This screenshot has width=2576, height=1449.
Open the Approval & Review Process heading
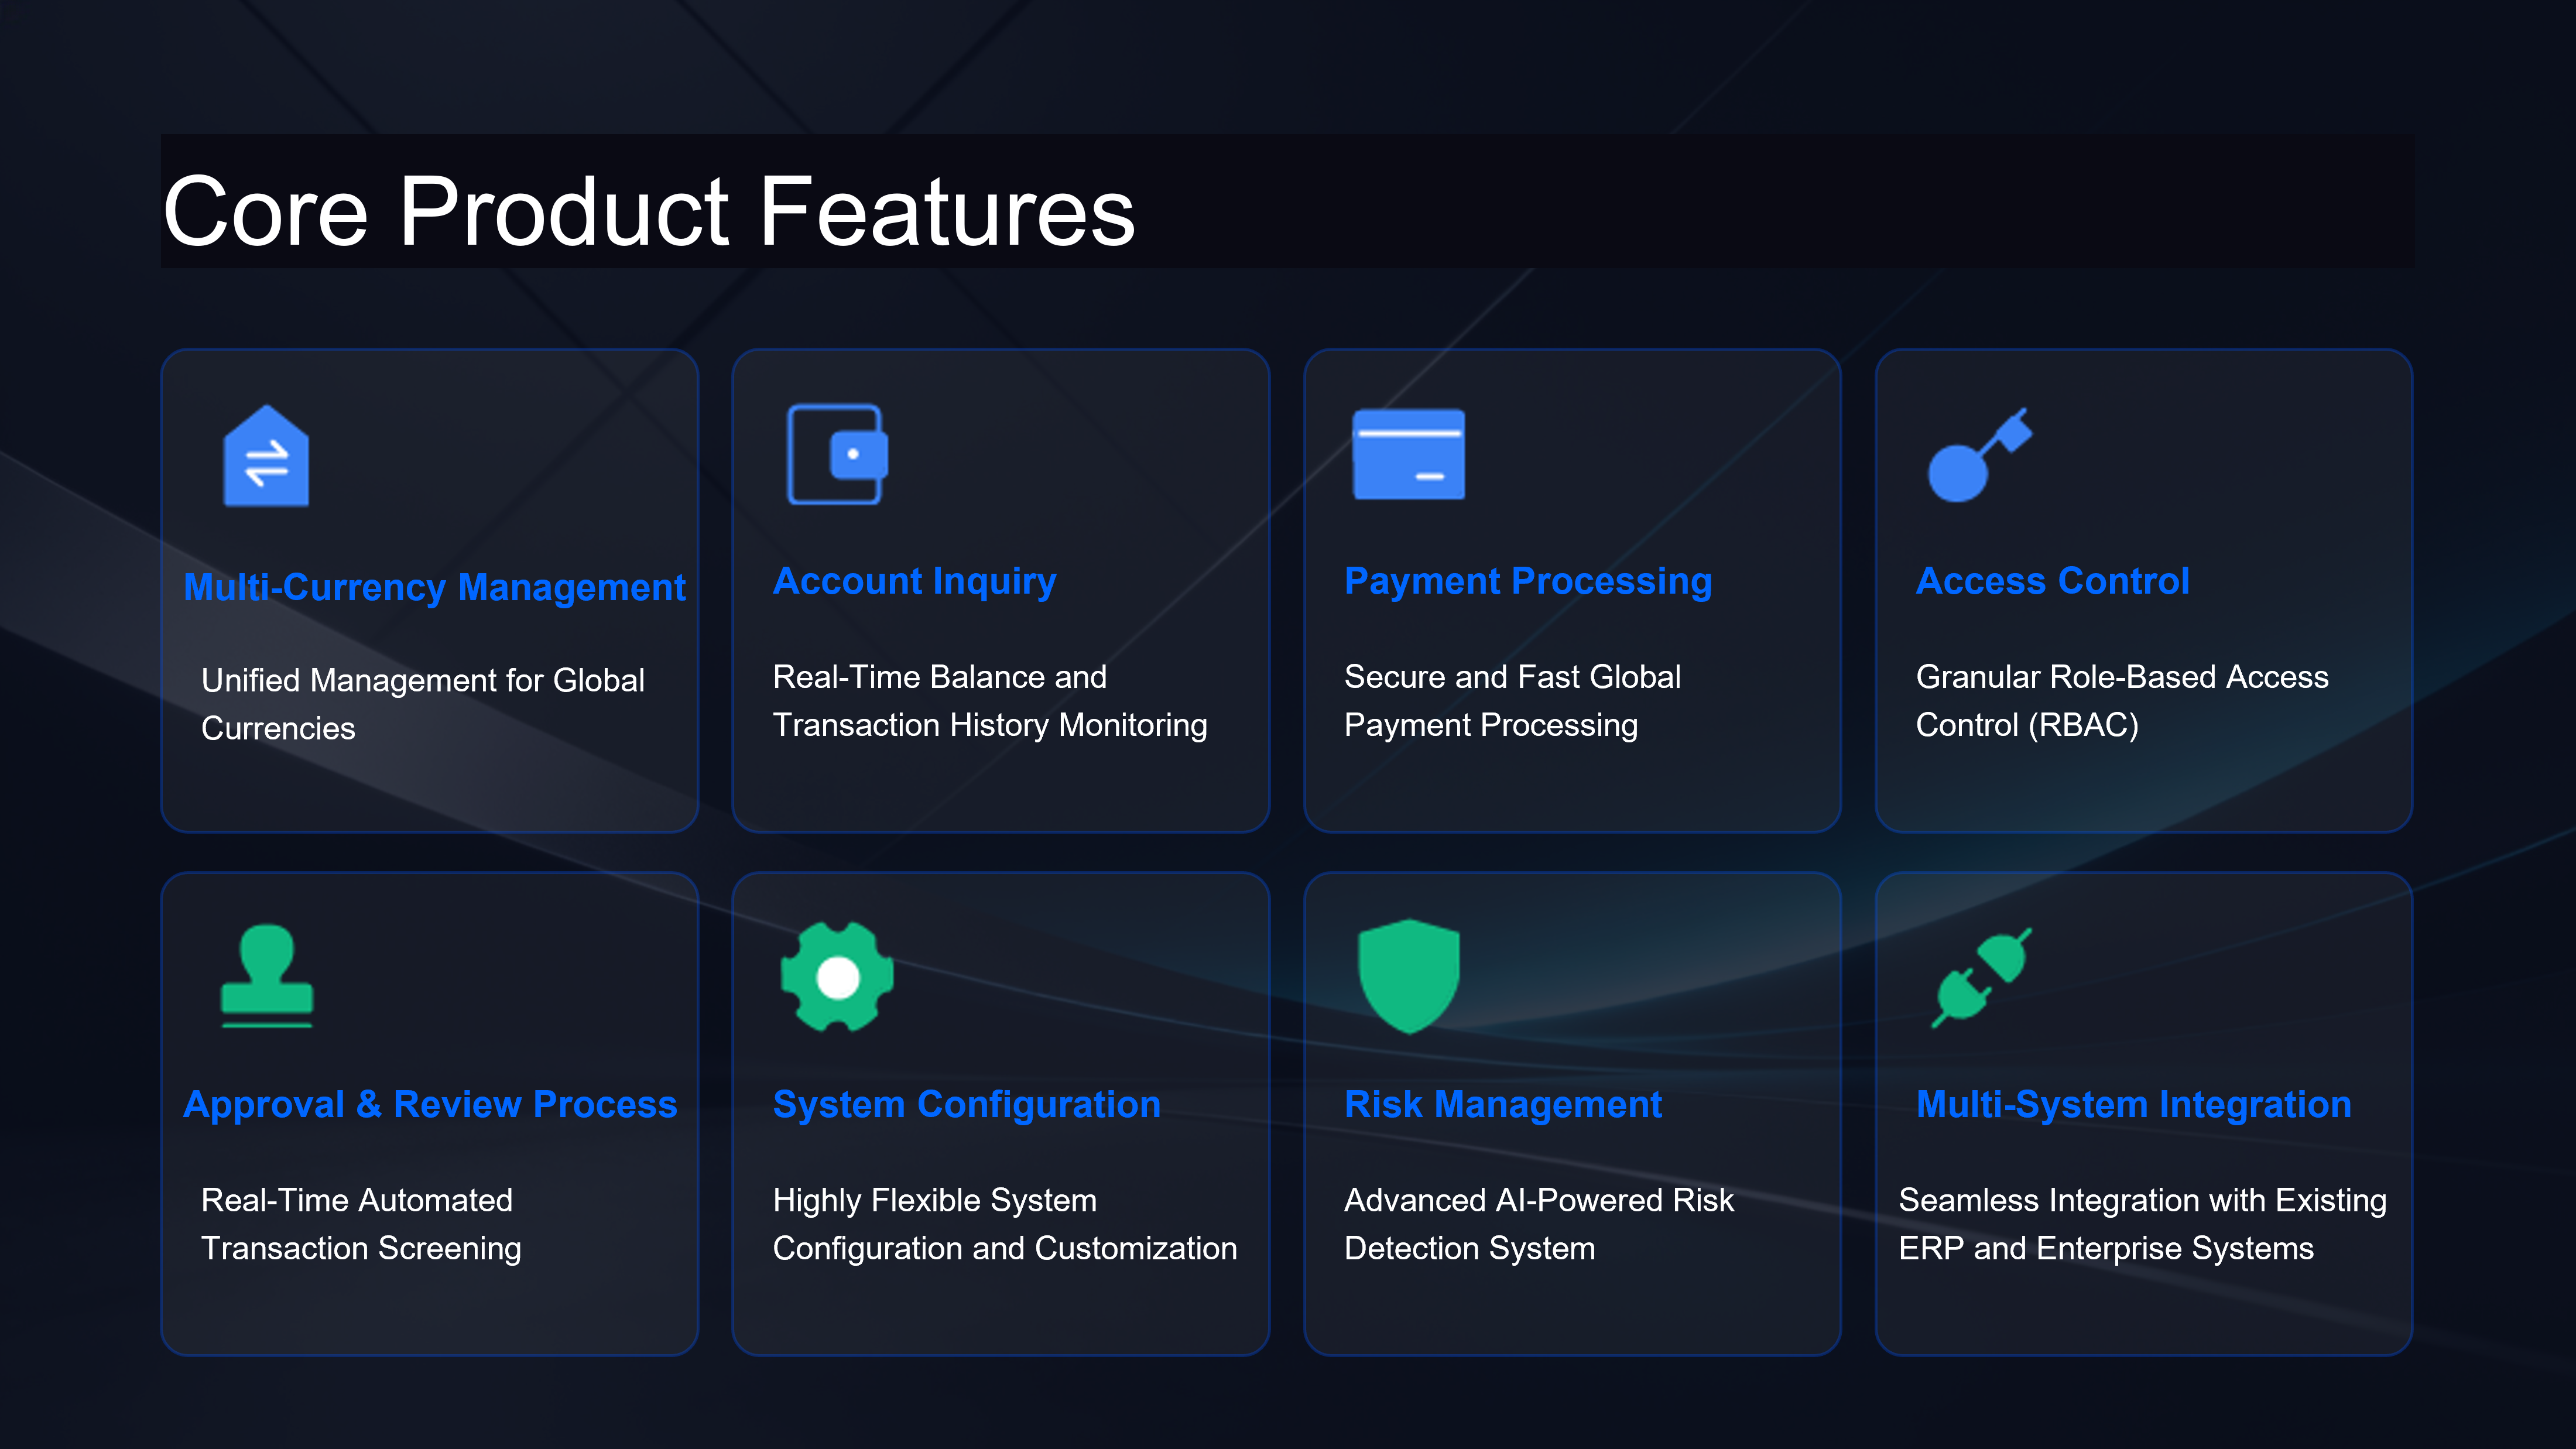[x=430, y=1104]
